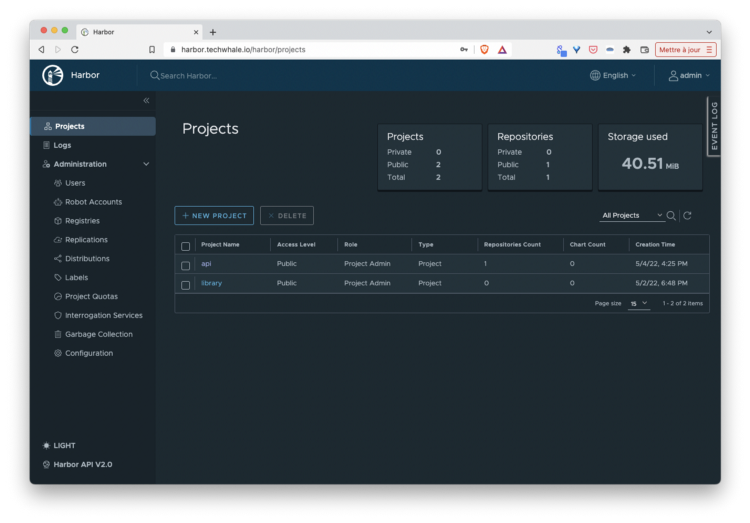The image size is (750, 523).
Task: Click the Type column header
Action: pos(426,245)
